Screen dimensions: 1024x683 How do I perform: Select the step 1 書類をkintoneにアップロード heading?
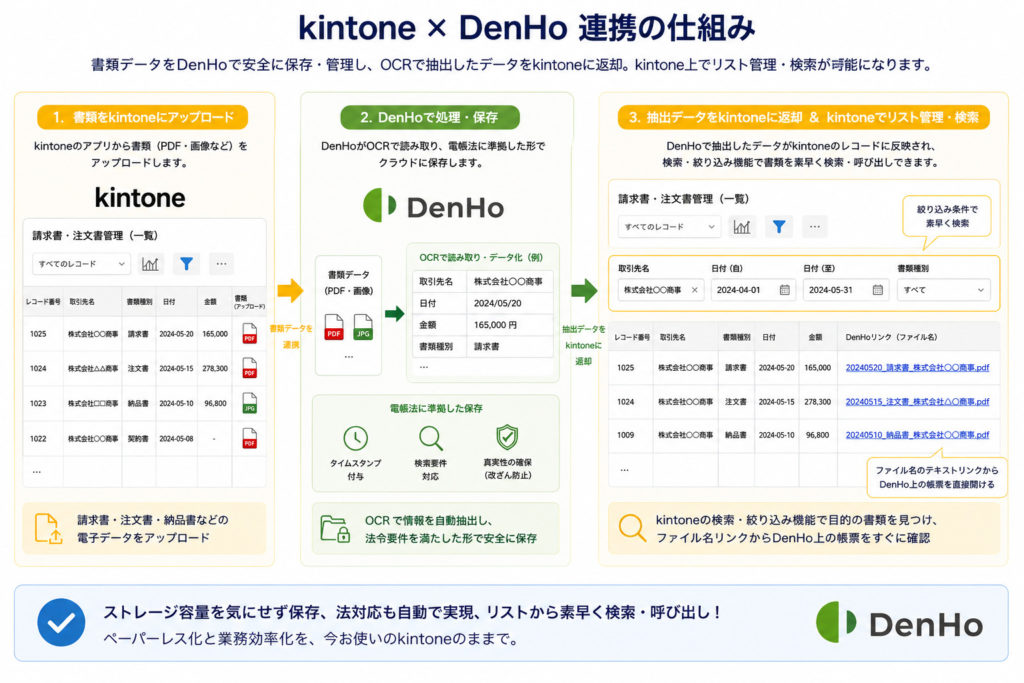tap(143, 118)
